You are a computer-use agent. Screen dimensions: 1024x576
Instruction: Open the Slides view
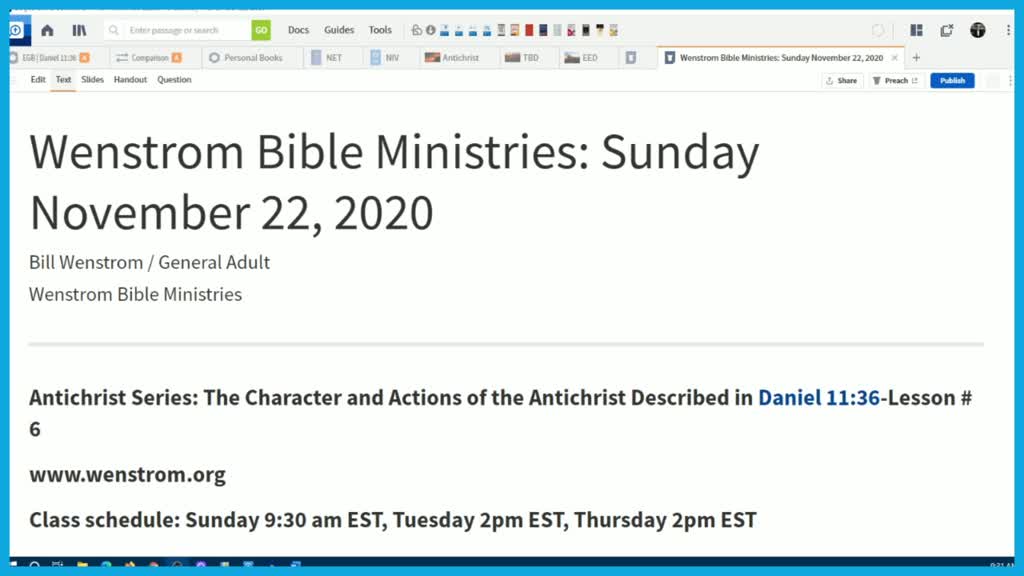pos(92,80)
